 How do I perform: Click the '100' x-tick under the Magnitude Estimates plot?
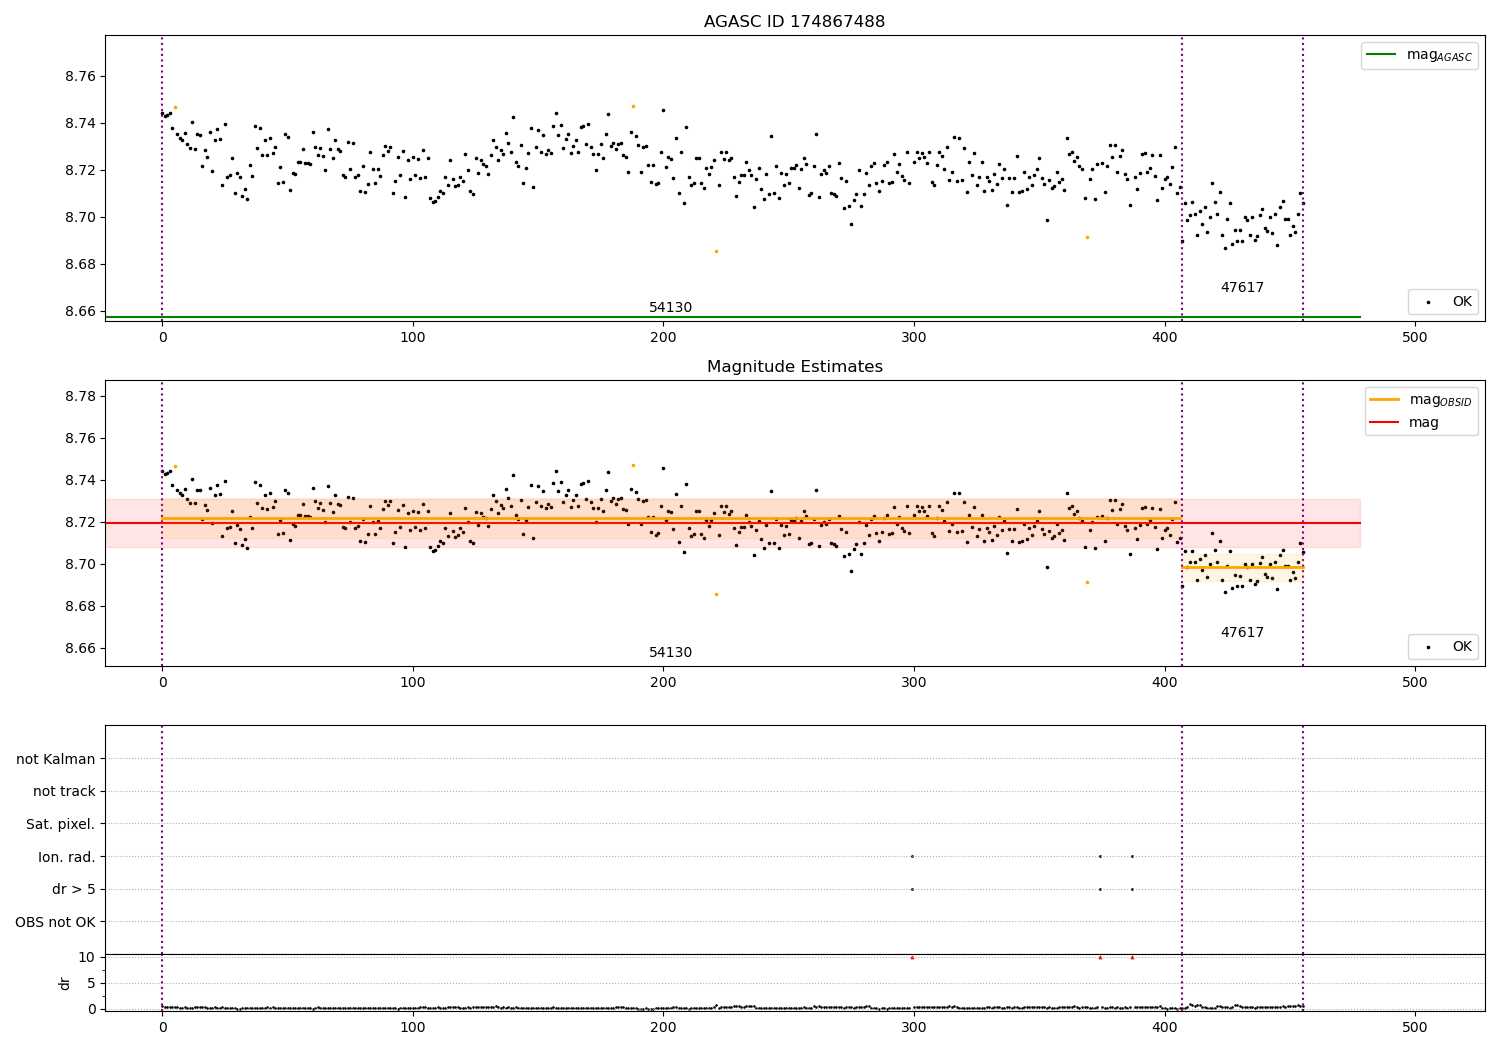tap(412, 682)
